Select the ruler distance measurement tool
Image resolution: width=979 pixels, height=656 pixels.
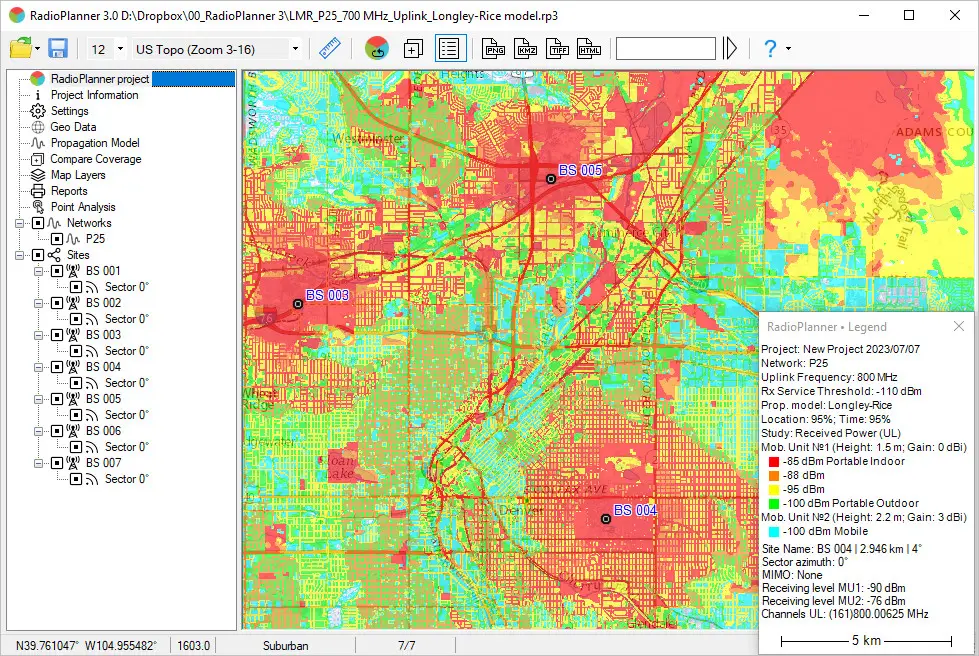point(330,48)
